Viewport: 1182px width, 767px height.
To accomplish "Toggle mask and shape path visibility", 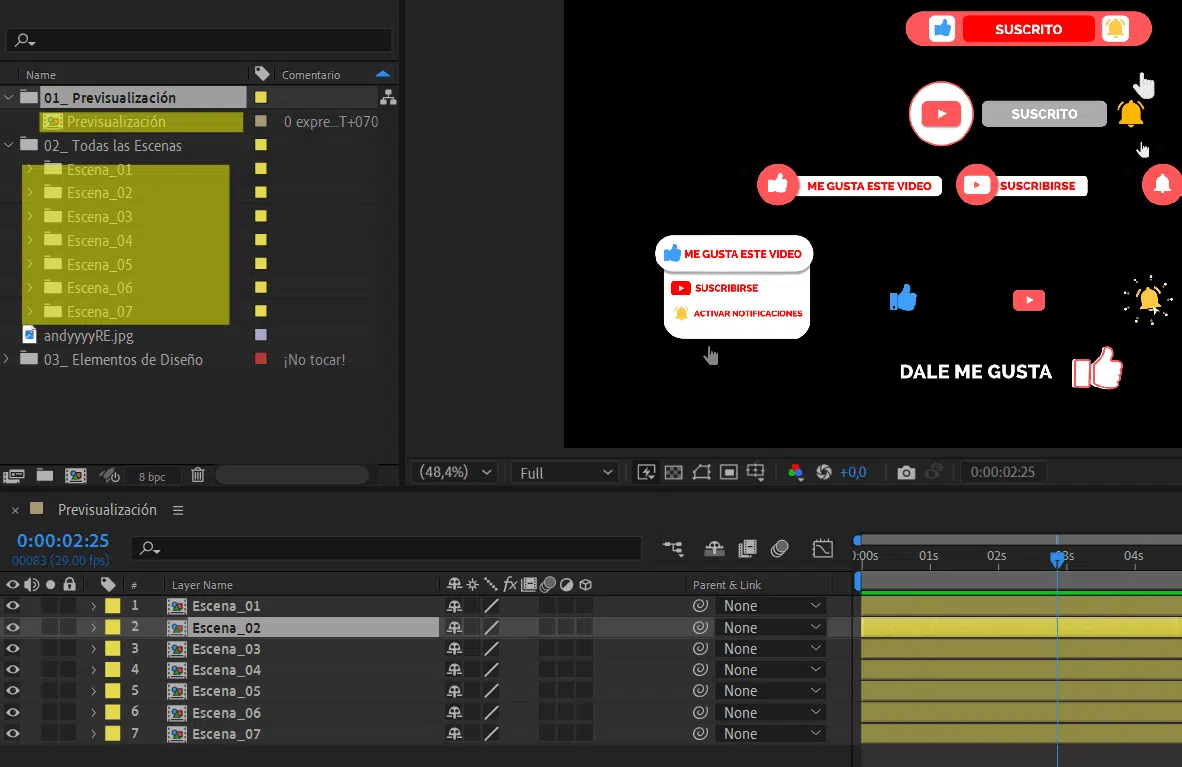I will [x=702, y=472].
